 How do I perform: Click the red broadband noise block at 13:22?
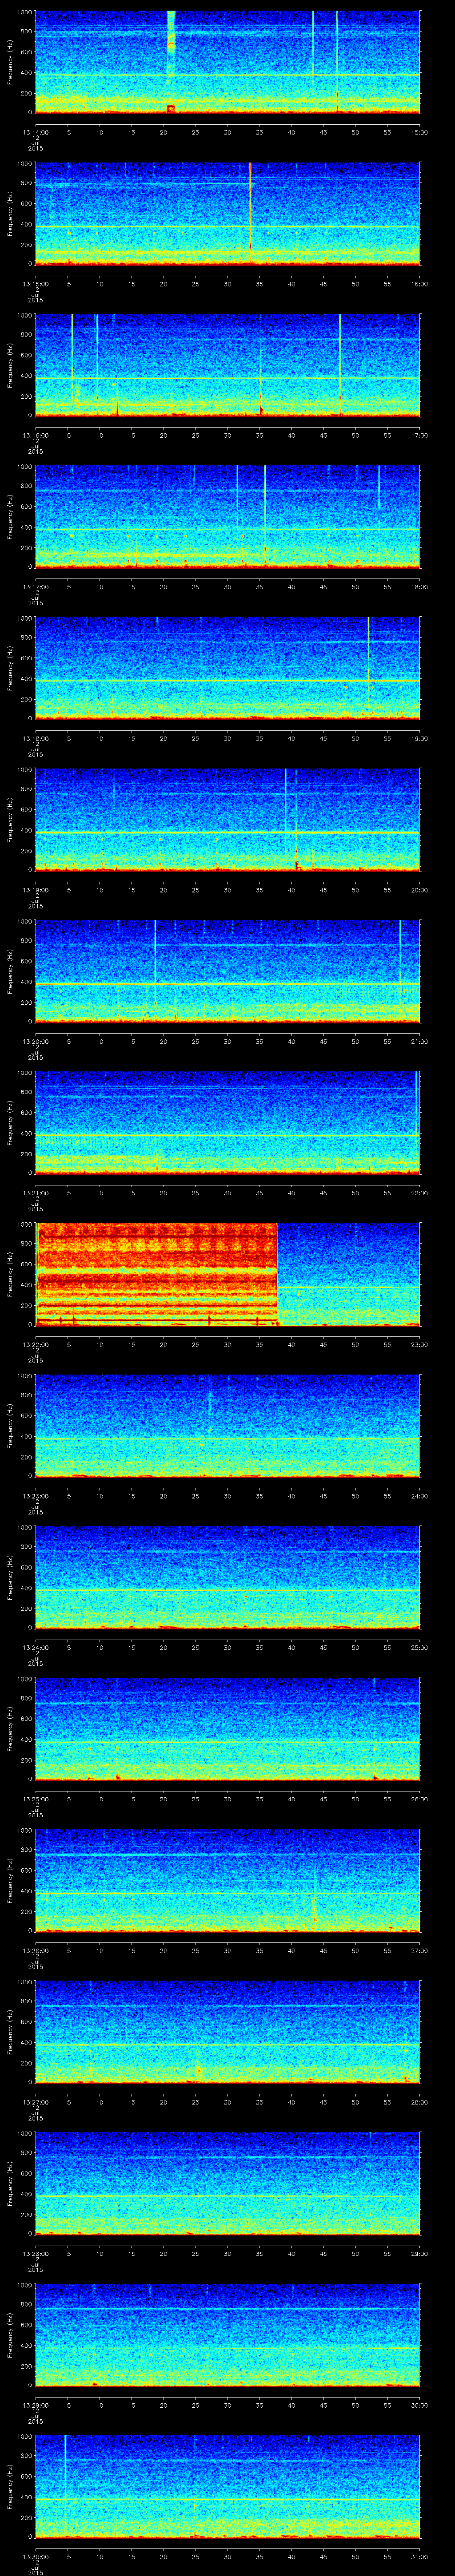point(157,1273)
